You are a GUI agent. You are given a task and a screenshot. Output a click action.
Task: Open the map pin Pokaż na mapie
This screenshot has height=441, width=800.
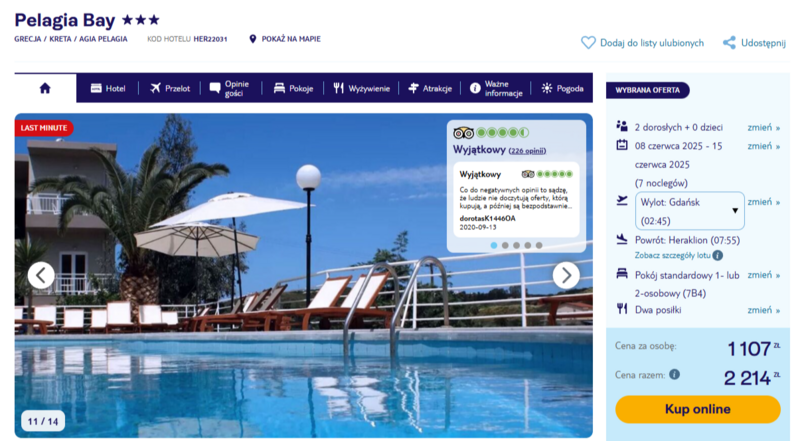pyautogui.click(x=253, y=39)
